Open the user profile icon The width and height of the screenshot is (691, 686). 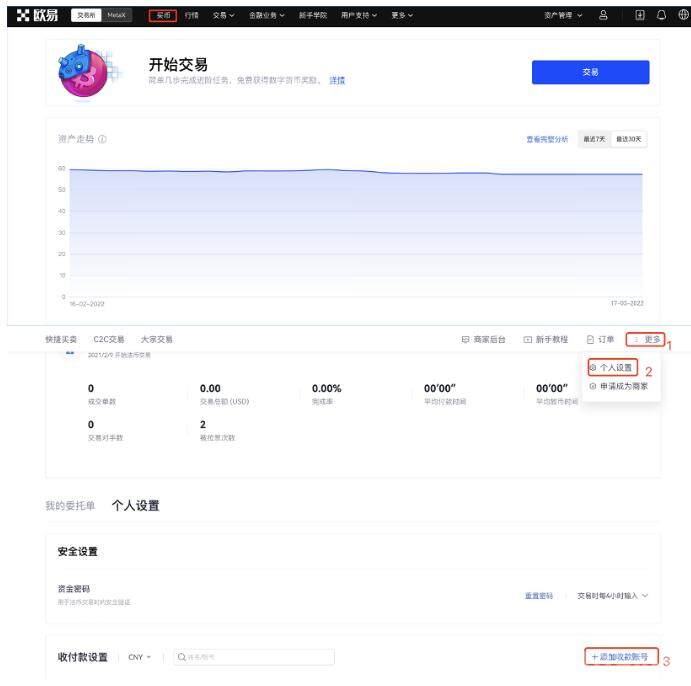[x=603, y=15]
